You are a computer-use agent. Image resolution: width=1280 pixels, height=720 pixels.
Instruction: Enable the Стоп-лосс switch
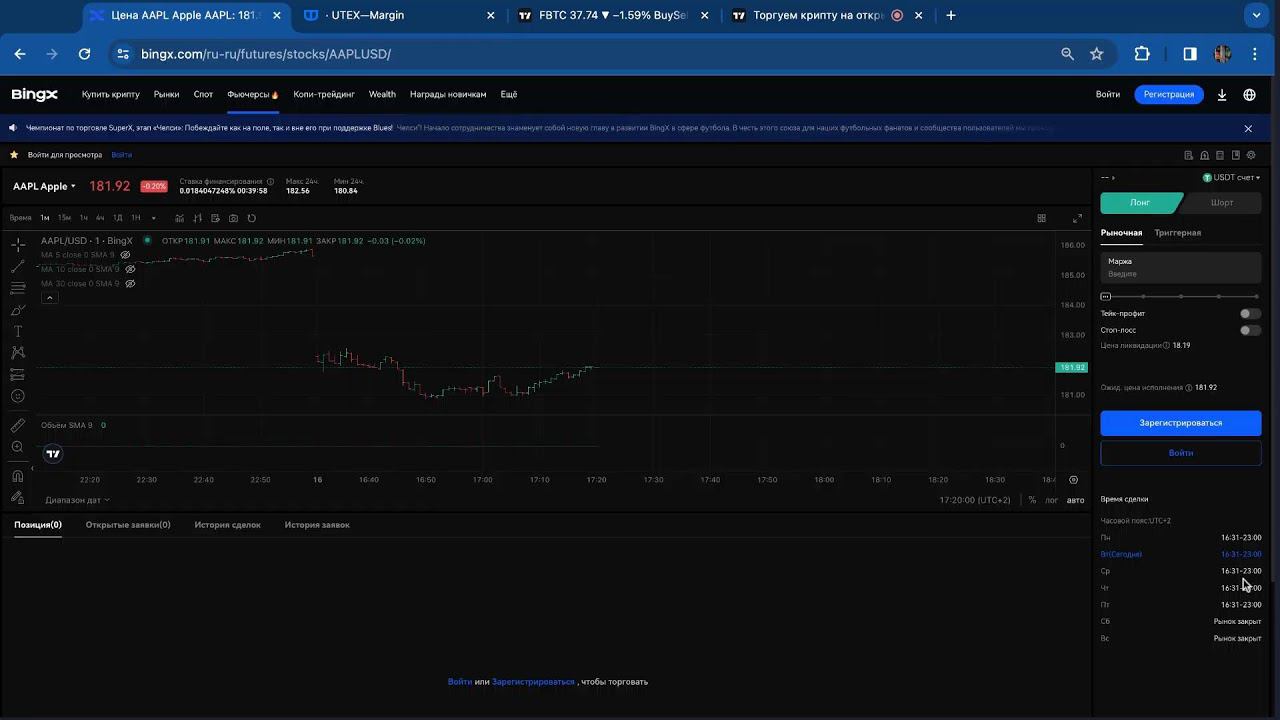coord(1250,330)
